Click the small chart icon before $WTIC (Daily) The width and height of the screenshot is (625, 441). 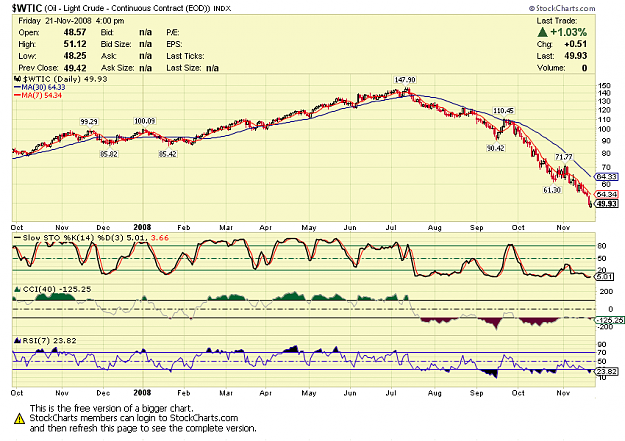[x=17, y=79]
